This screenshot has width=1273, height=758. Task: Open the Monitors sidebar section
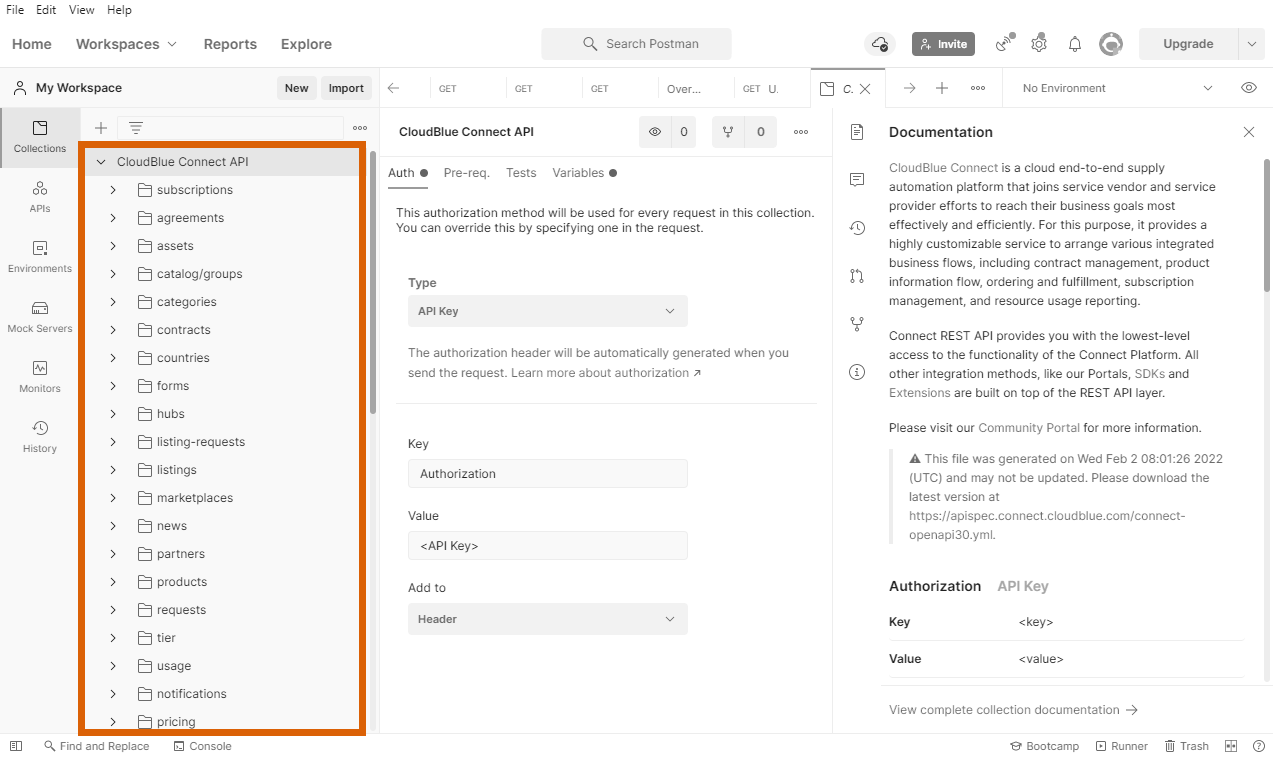coord(40,376)
